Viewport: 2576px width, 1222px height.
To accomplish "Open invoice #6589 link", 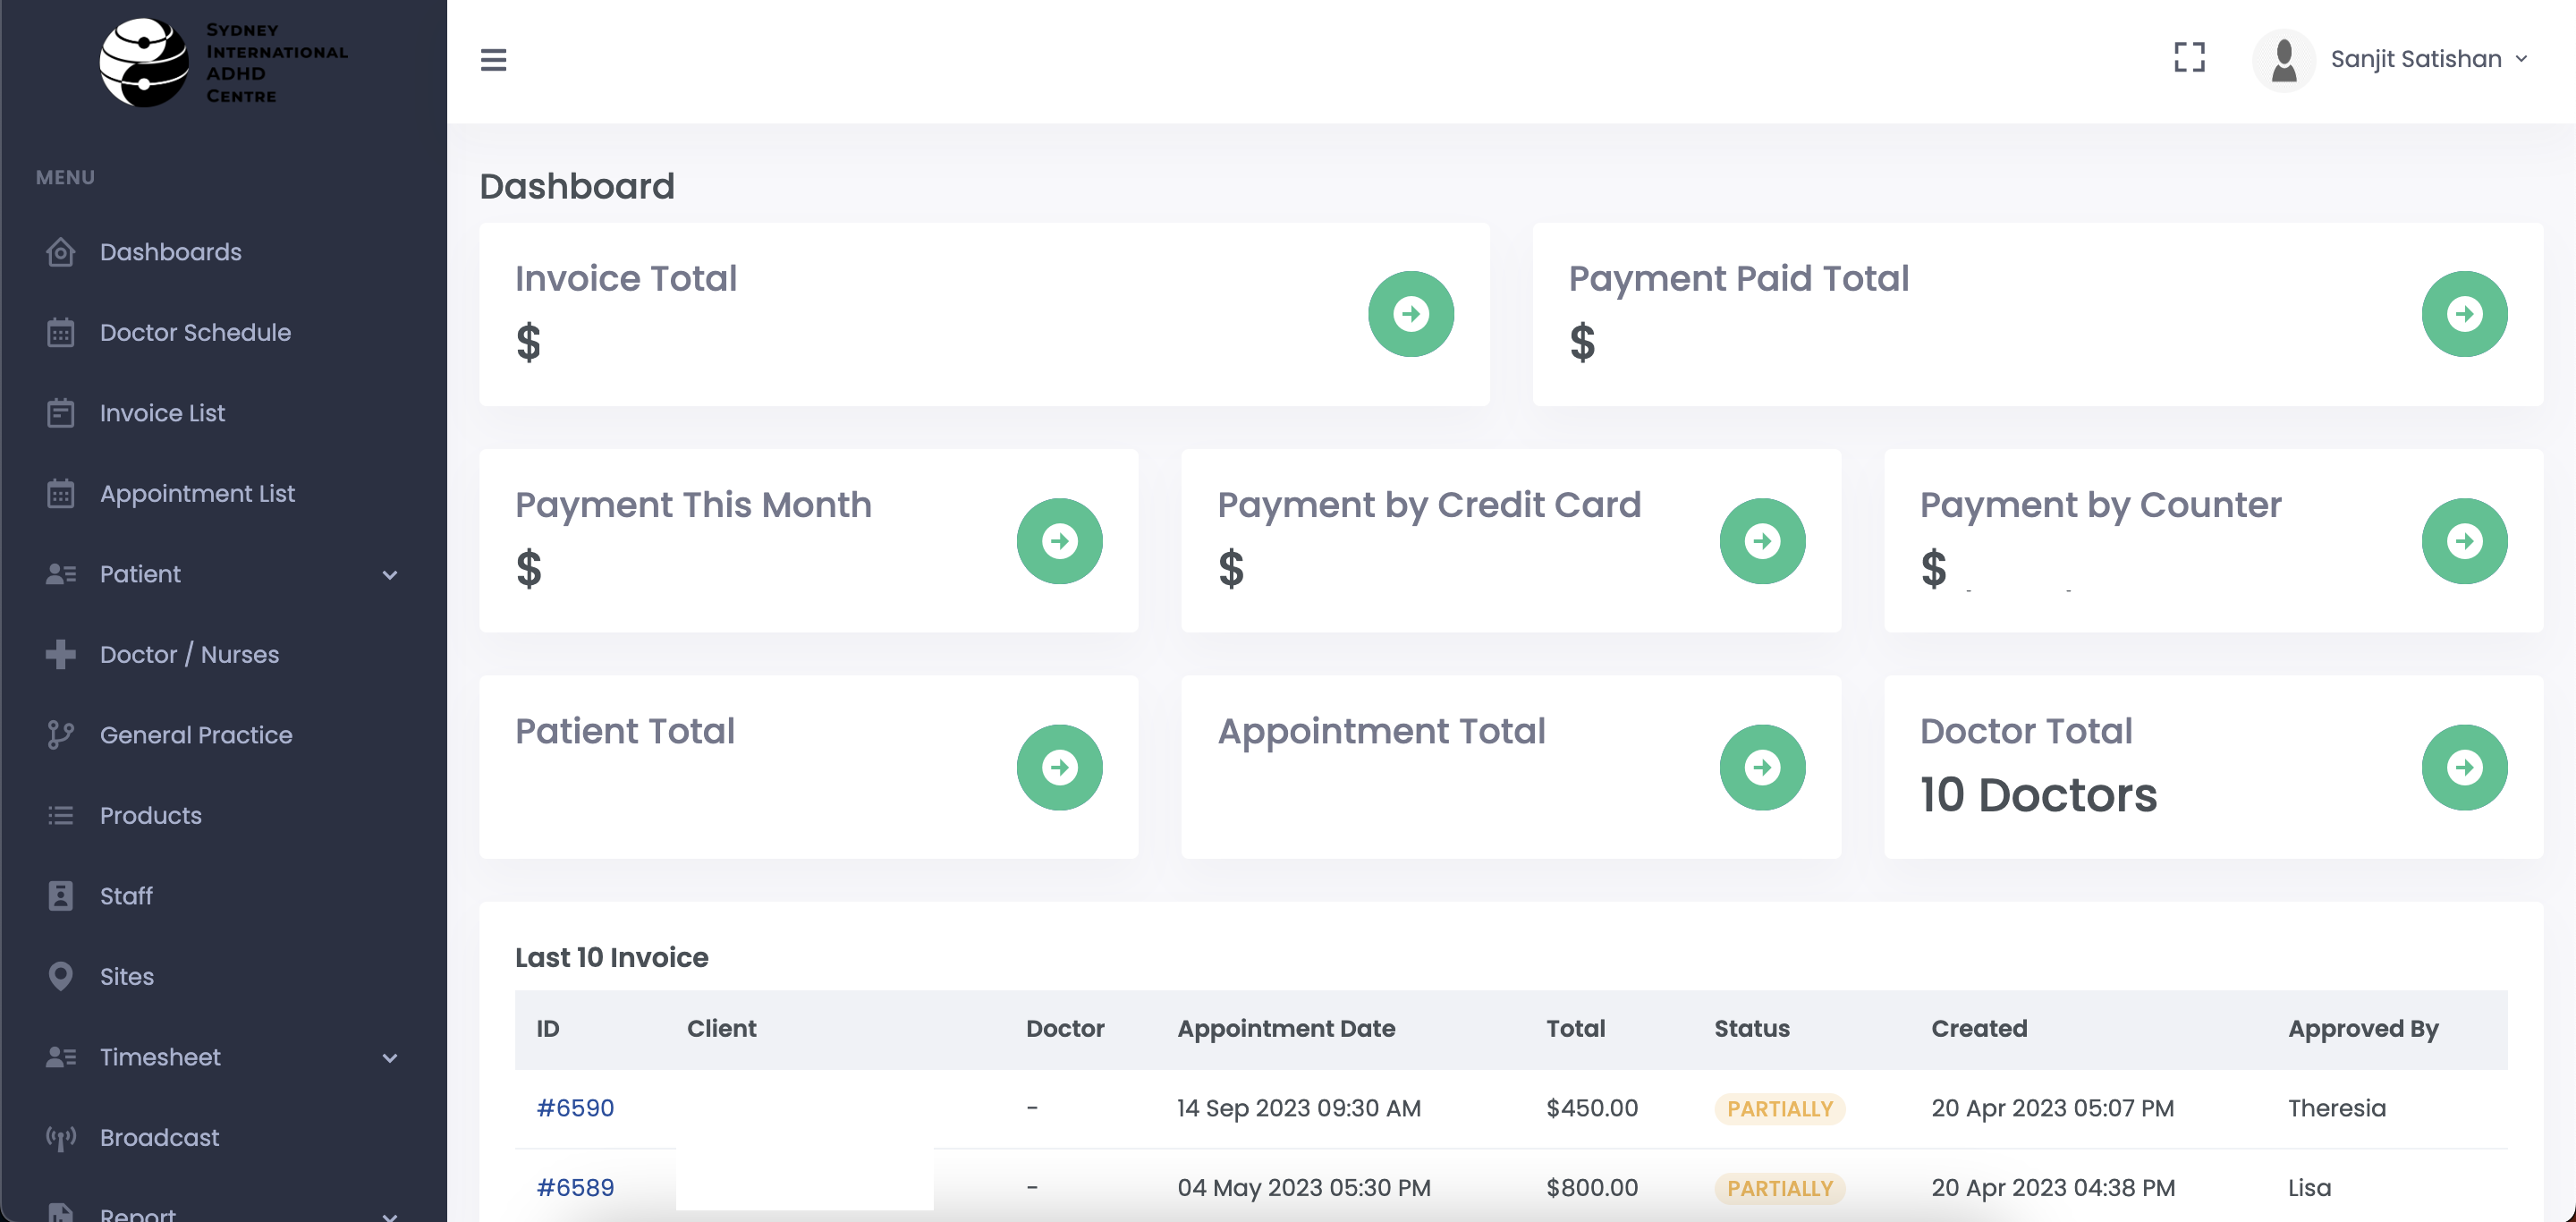I will click(575, 1188).
